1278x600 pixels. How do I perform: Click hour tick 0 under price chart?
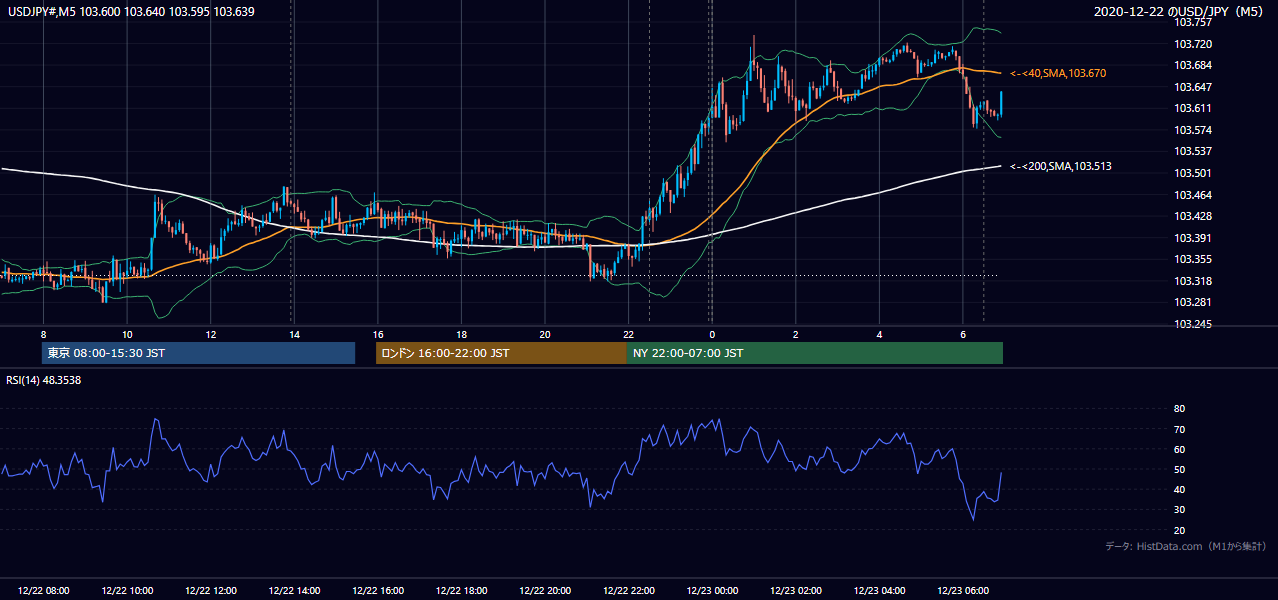(x=712, y=334)
